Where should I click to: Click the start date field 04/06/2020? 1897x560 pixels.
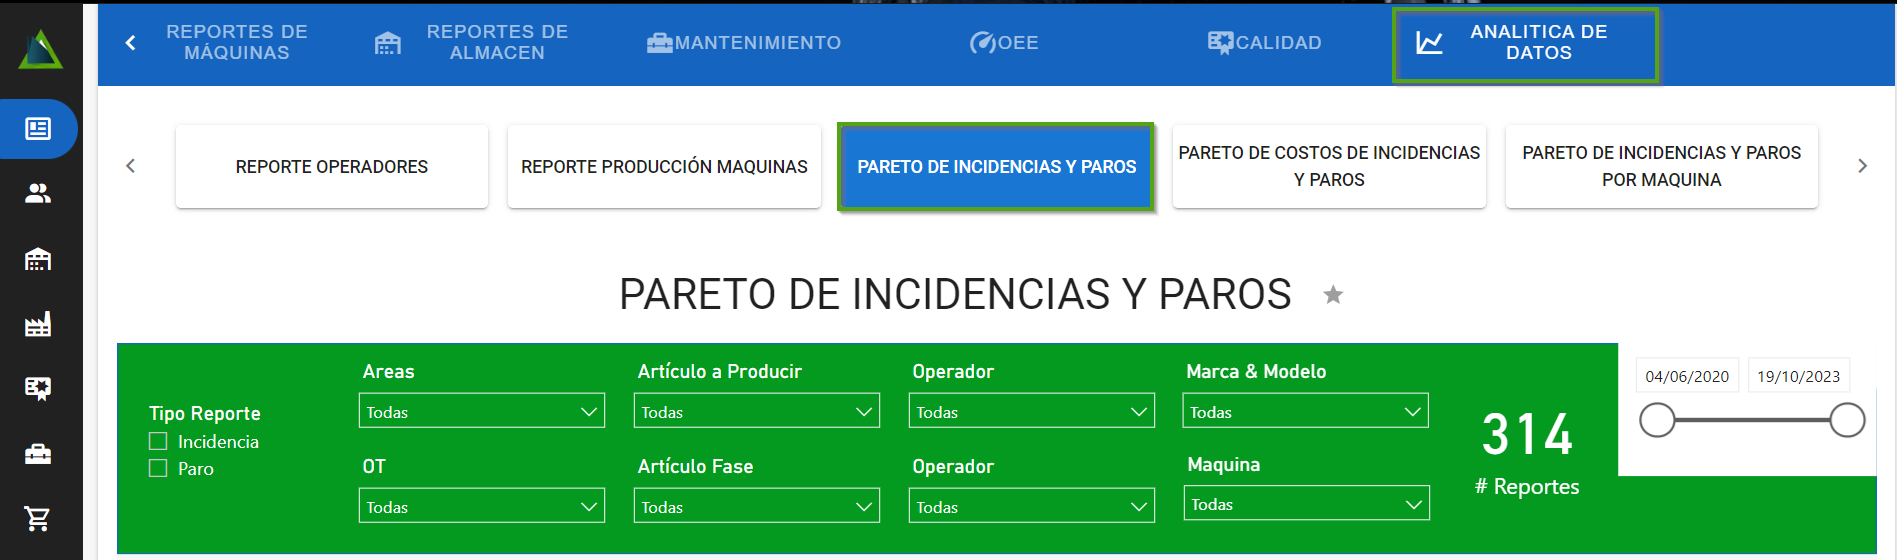pyautogui.click(x=1686, y=376)
